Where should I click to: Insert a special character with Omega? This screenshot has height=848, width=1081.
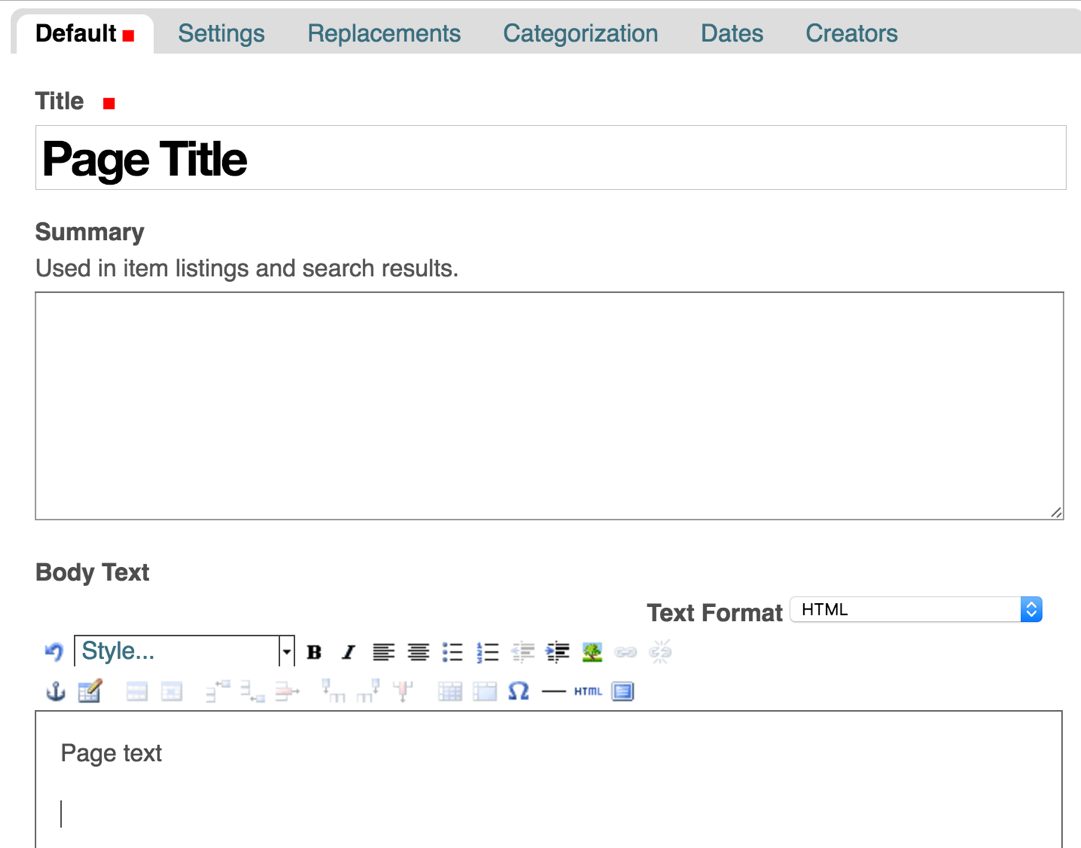[x=518, y=691]
